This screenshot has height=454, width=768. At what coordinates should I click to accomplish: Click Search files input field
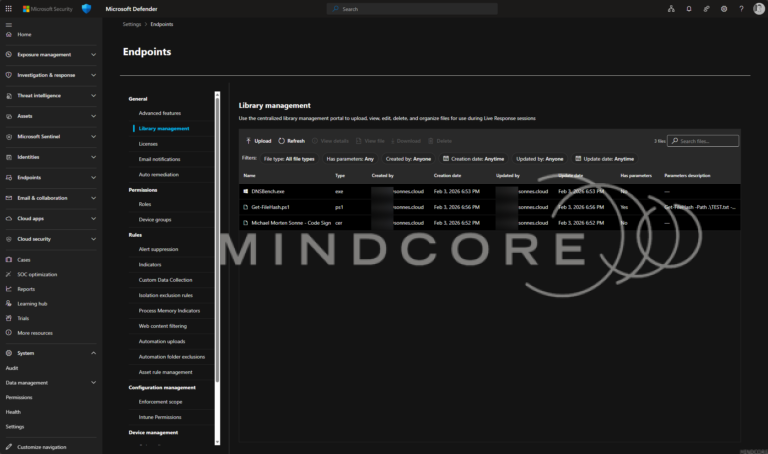point(703,141)
